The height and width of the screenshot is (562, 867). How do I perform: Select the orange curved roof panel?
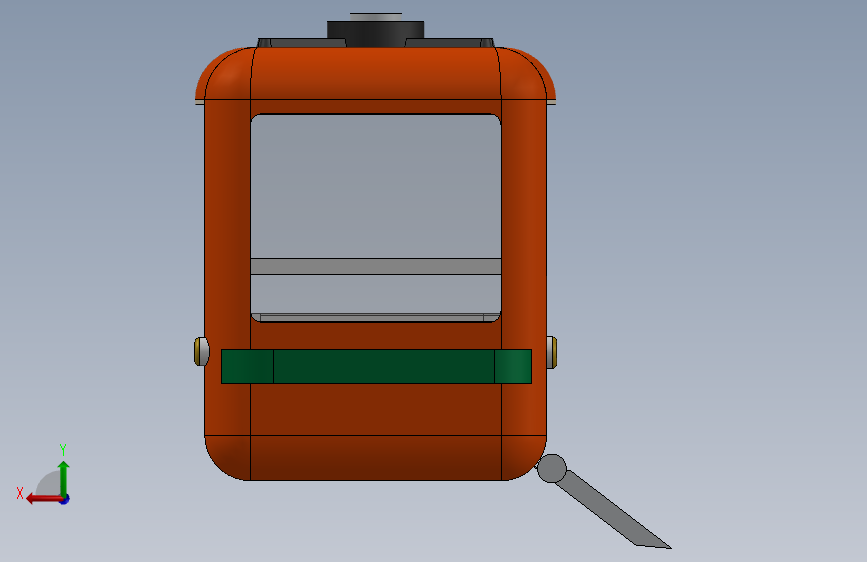[375, 73]
